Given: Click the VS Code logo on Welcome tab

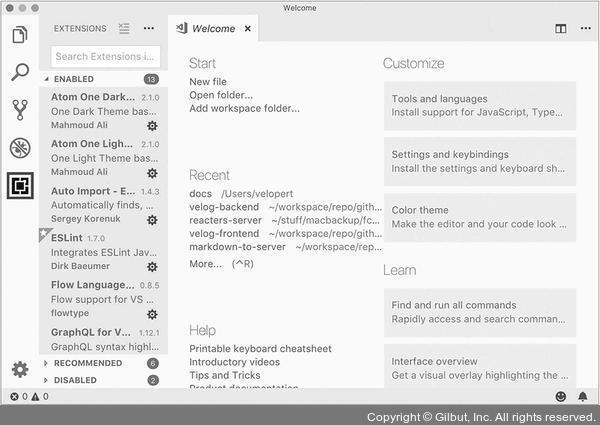Looking at the screenshot, I should coord(182,28).
